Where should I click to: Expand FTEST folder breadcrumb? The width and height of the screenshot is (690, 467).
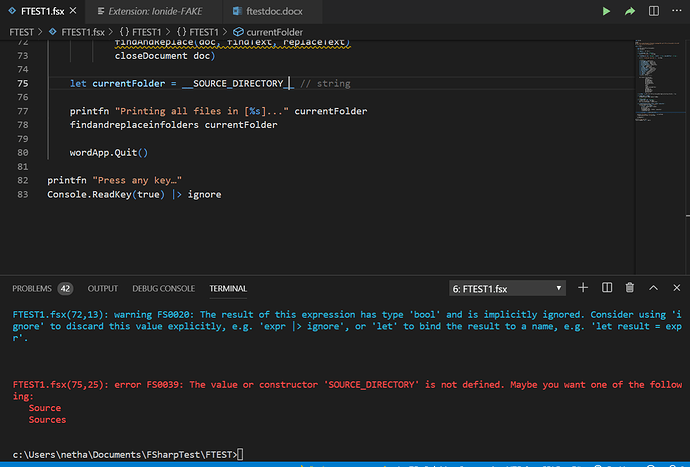[21, 32]
